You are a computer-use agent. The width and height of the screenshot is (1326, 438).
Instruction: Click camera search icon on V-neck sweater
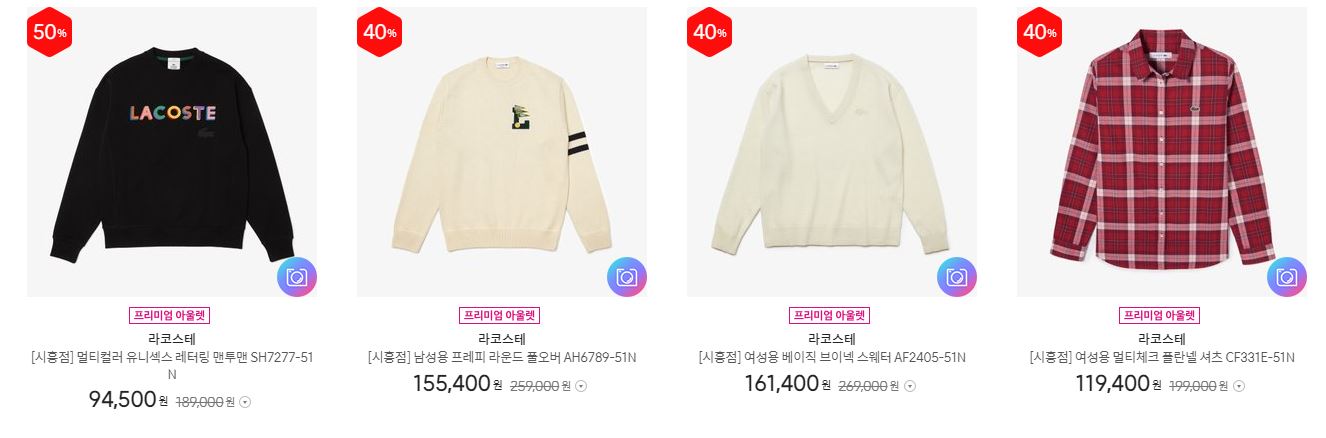click(x=957, y=277)
